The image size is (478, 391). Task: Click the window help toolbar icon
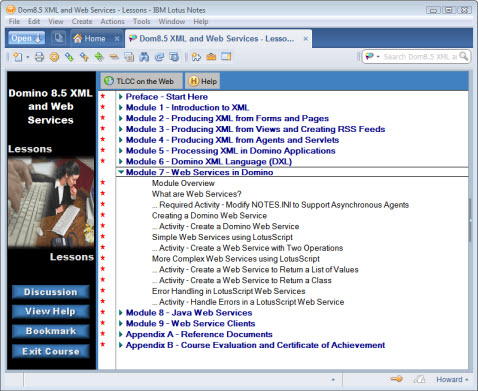[x=174, y=57]
